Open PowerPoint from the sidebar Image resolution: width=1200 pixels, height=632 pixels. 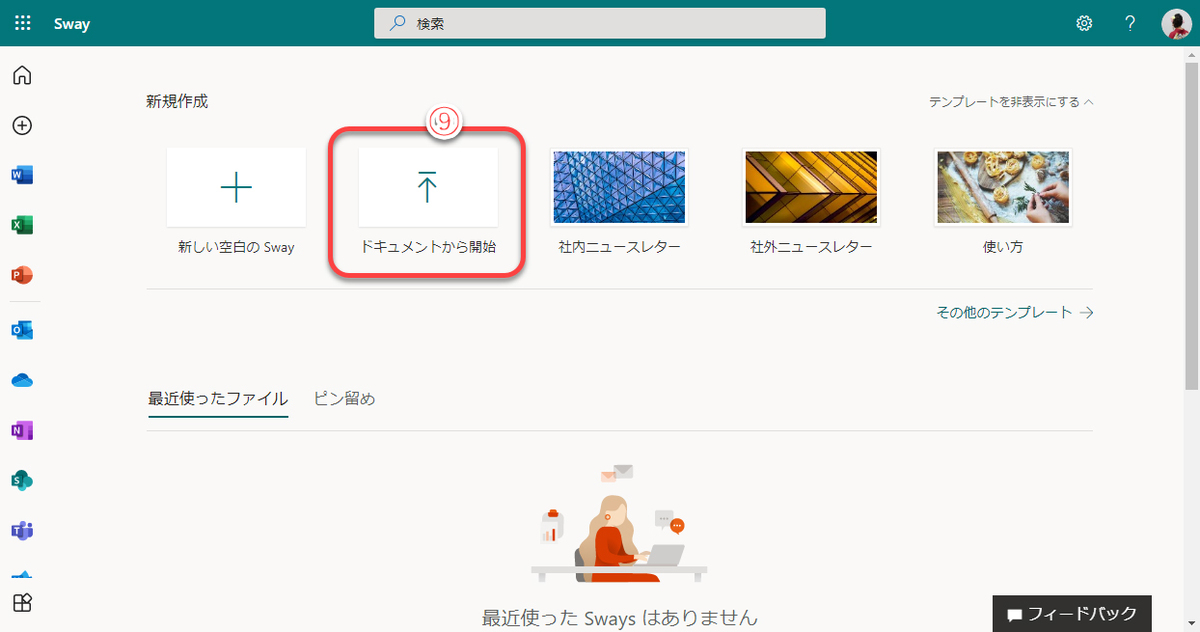tap(22, 276)
